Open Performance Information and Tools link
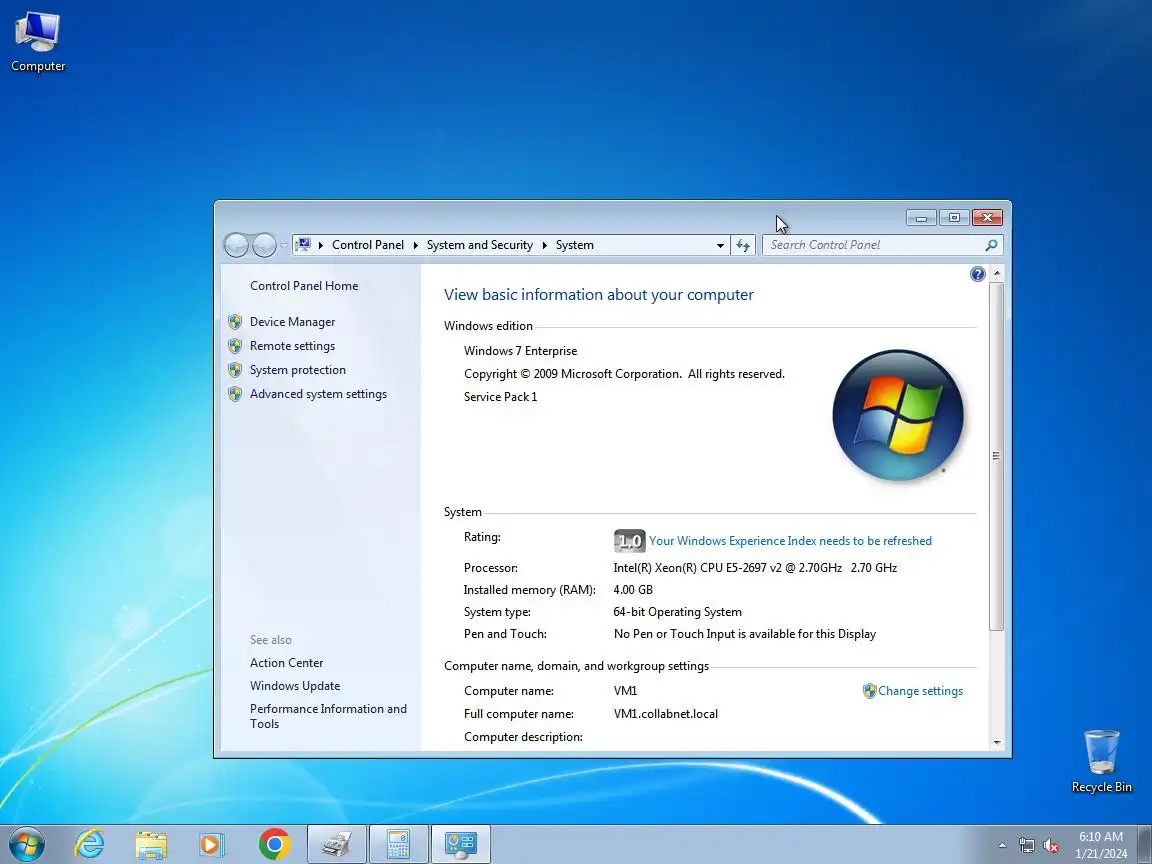1152x864 pixels. tap(328, 716)
